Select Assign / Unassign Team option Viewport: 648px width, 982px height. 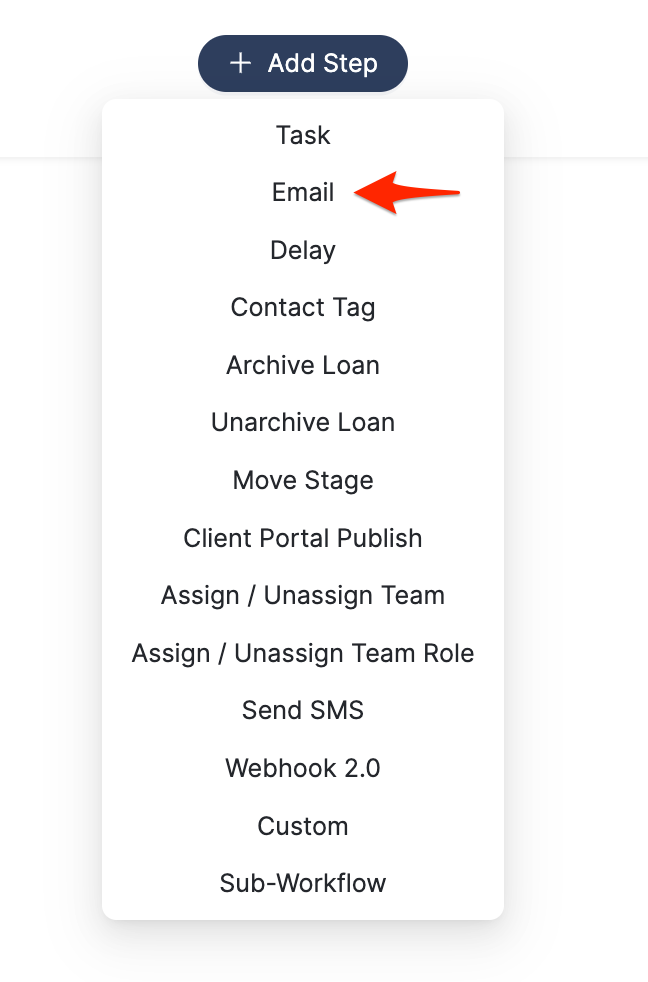(x=303, y=595)
